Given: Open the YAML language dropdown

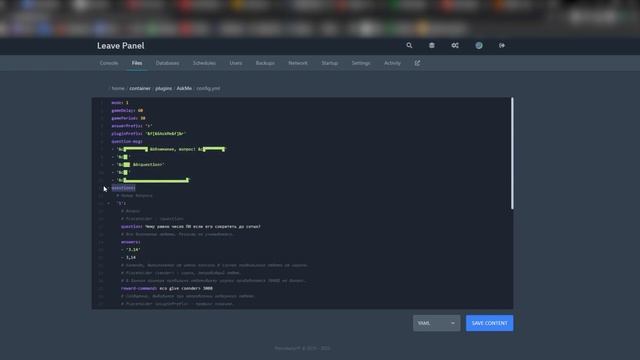Looking at the screenshot, I should (436, 323).
